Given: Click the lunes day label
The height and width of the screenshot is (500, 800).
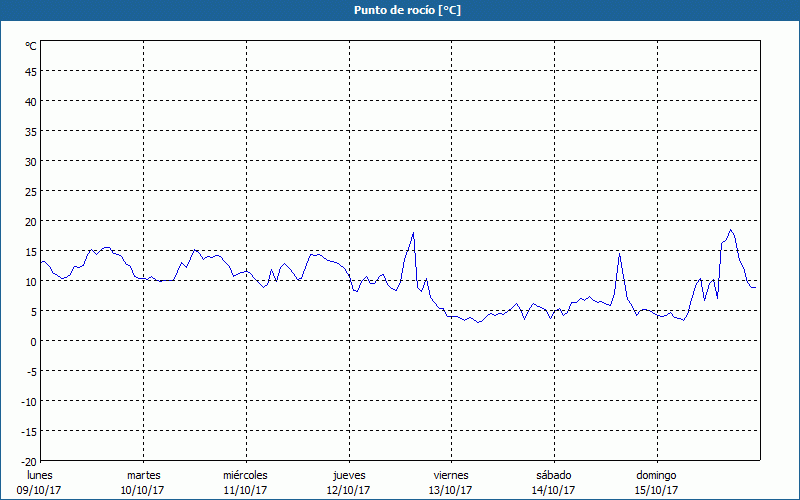Looking at the screenshot, I should tap(40, 475).
